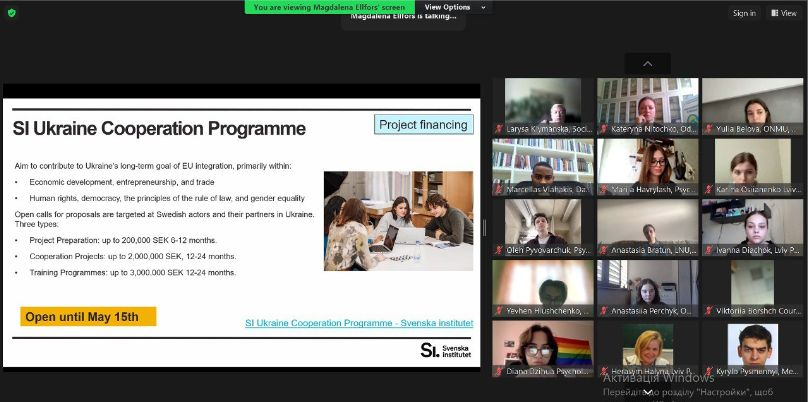The width and height of the screenshot is (808, 402).
Task: Click the bullet starting 'Human rights, democracy'
Action: point(167,198)
